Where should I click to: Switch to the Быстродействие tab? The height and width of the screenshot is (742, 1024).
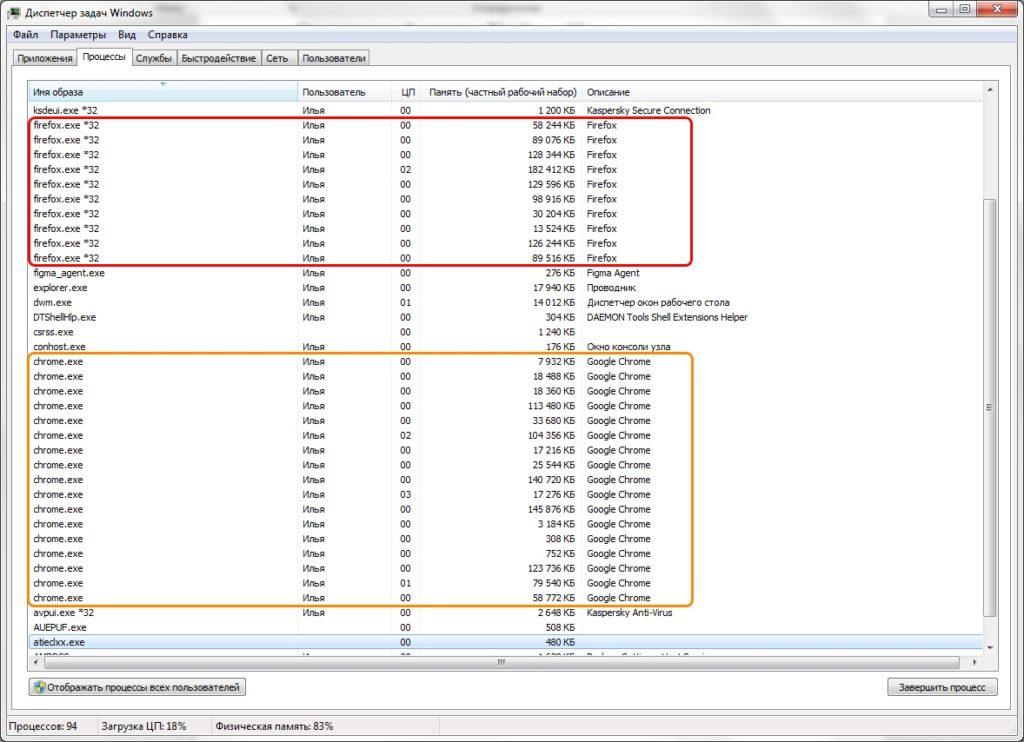tap(218, 58)
